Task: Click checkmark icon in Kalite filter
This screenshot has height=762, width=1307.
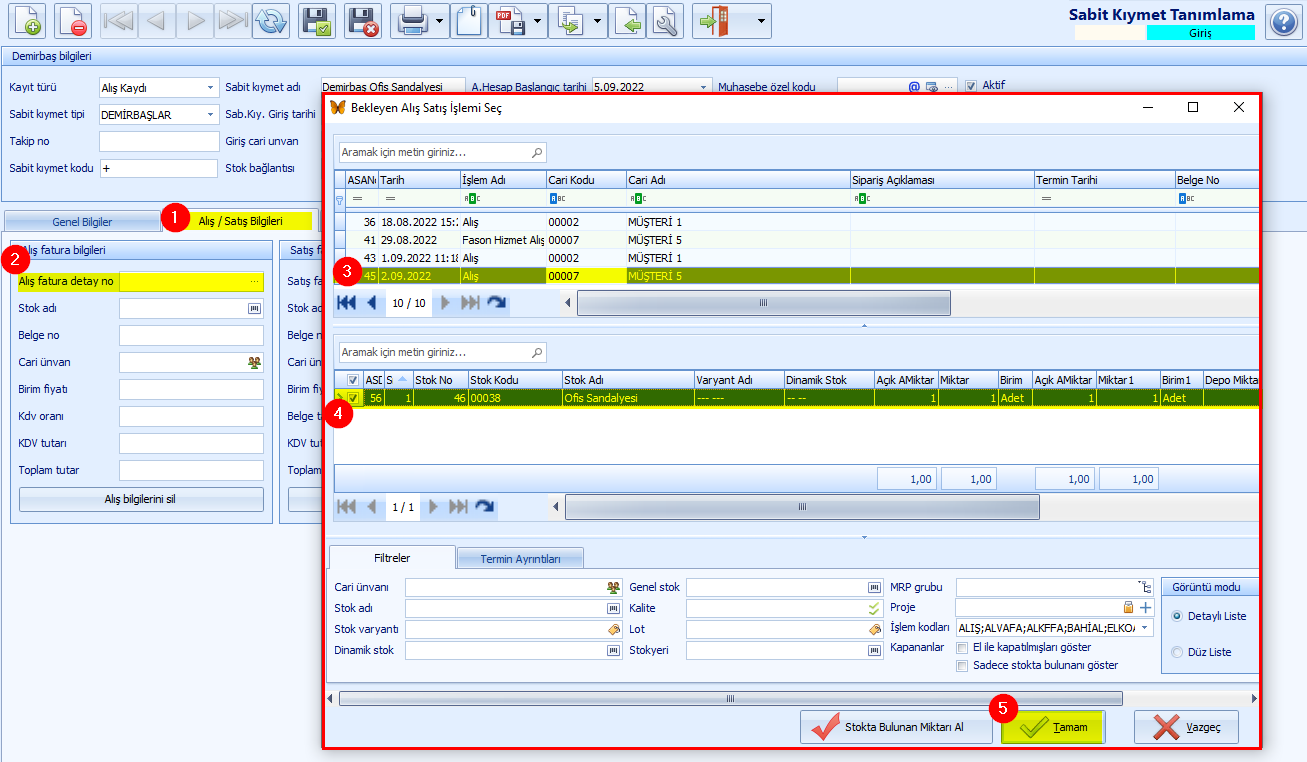Action: point(873,608)
